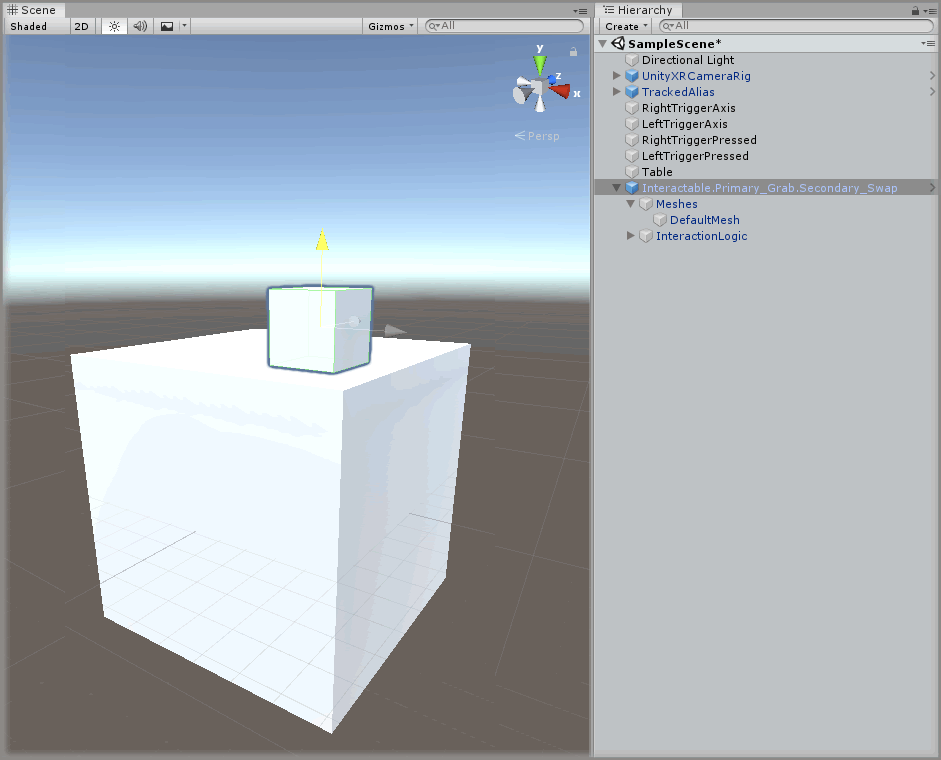
Task: Open the Scene panel options menu icon
Action: [x=581, y=10]
